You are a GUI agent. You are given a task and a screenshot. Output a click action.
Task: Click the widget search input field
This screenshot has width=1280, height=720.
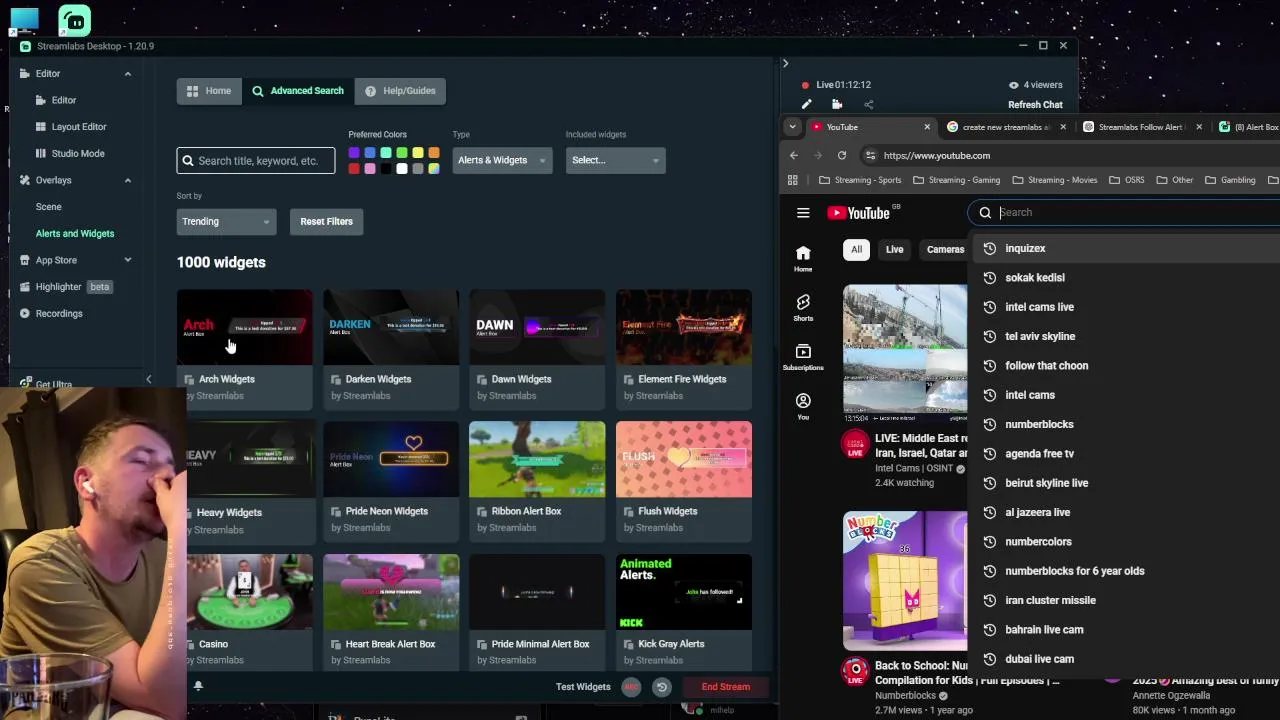pos(256,160)
